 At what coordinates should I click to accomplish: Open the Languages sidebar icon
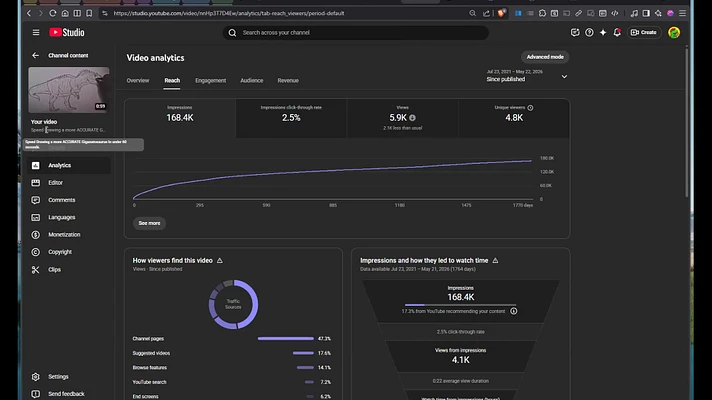tap(35, 217)
